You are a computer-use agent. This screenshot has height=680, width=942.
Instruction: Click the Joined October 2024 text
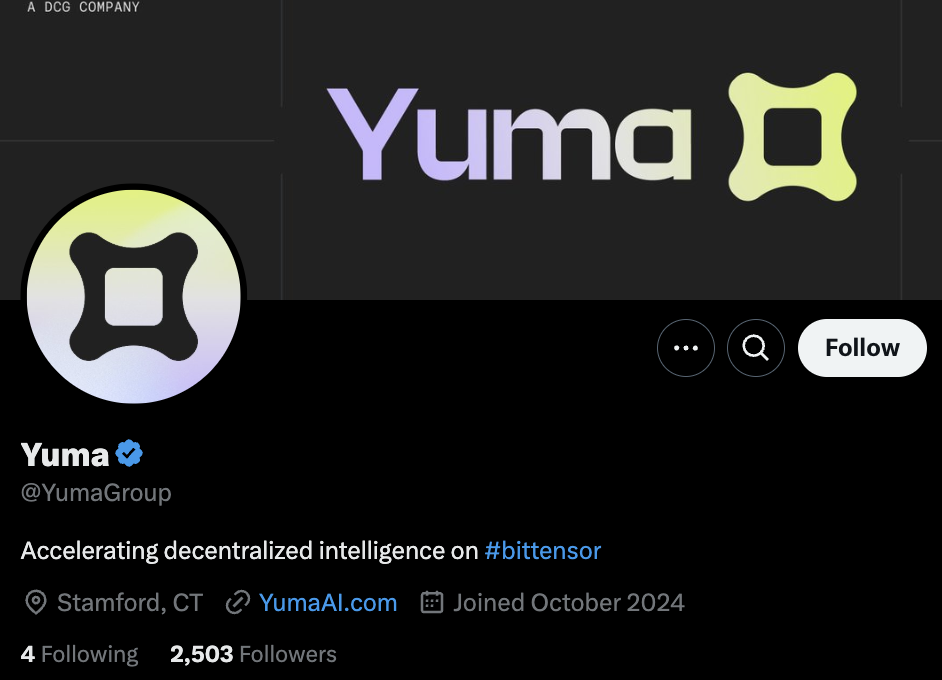(568, 602)
